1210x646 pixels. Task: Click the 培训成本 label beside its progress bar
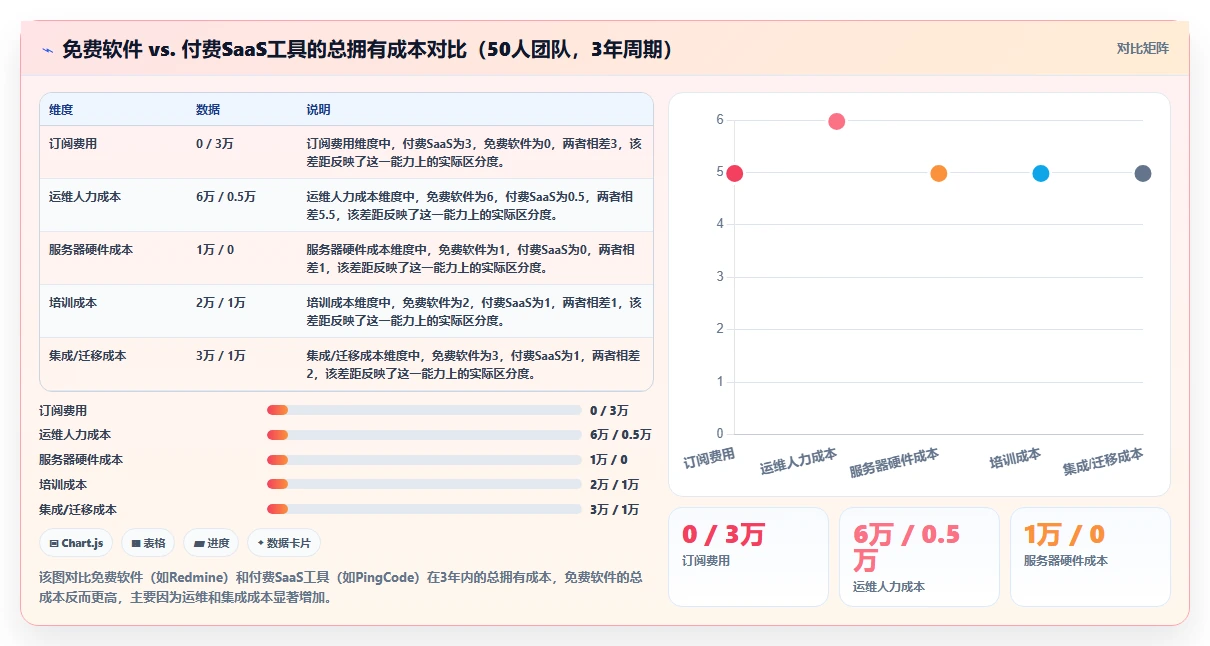(x=63, y=484)
